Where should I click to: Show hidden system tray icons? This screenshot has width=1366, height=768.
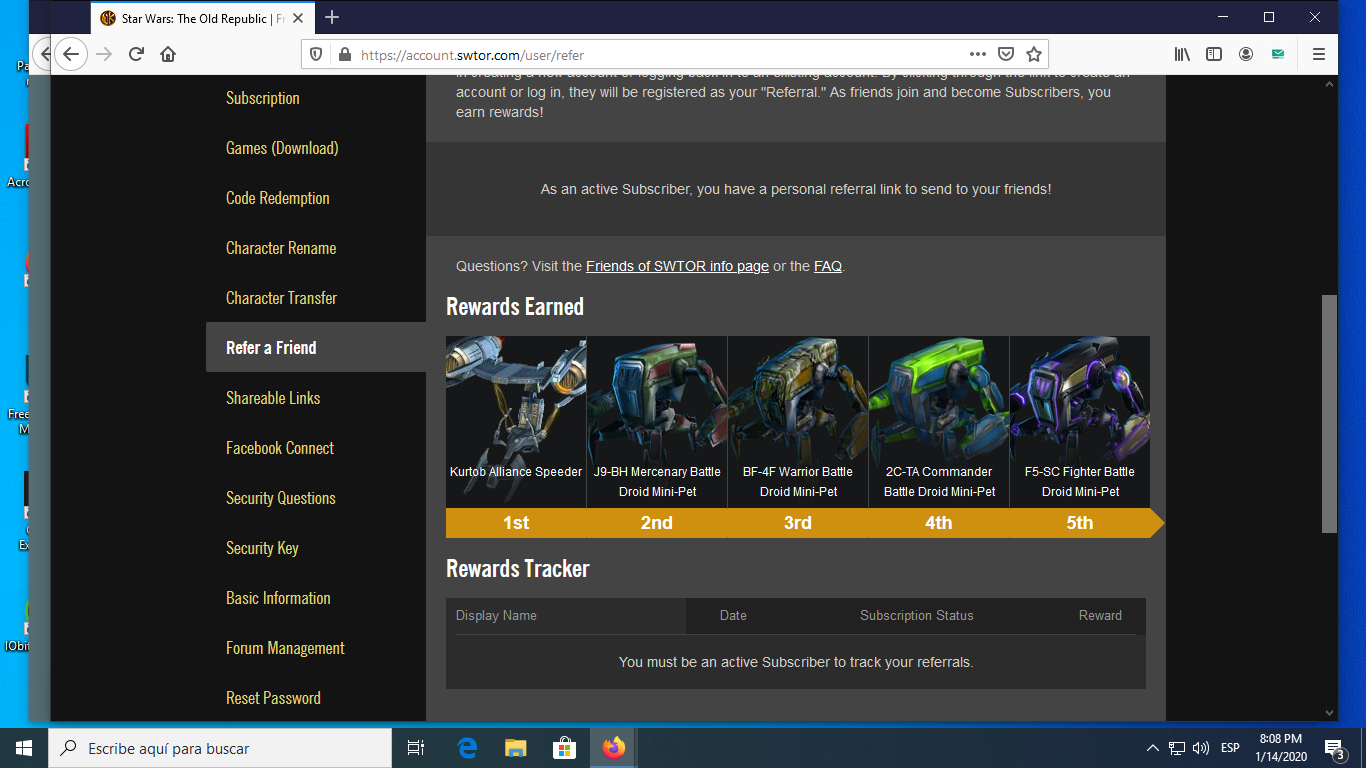click(x=1153, y=748)
